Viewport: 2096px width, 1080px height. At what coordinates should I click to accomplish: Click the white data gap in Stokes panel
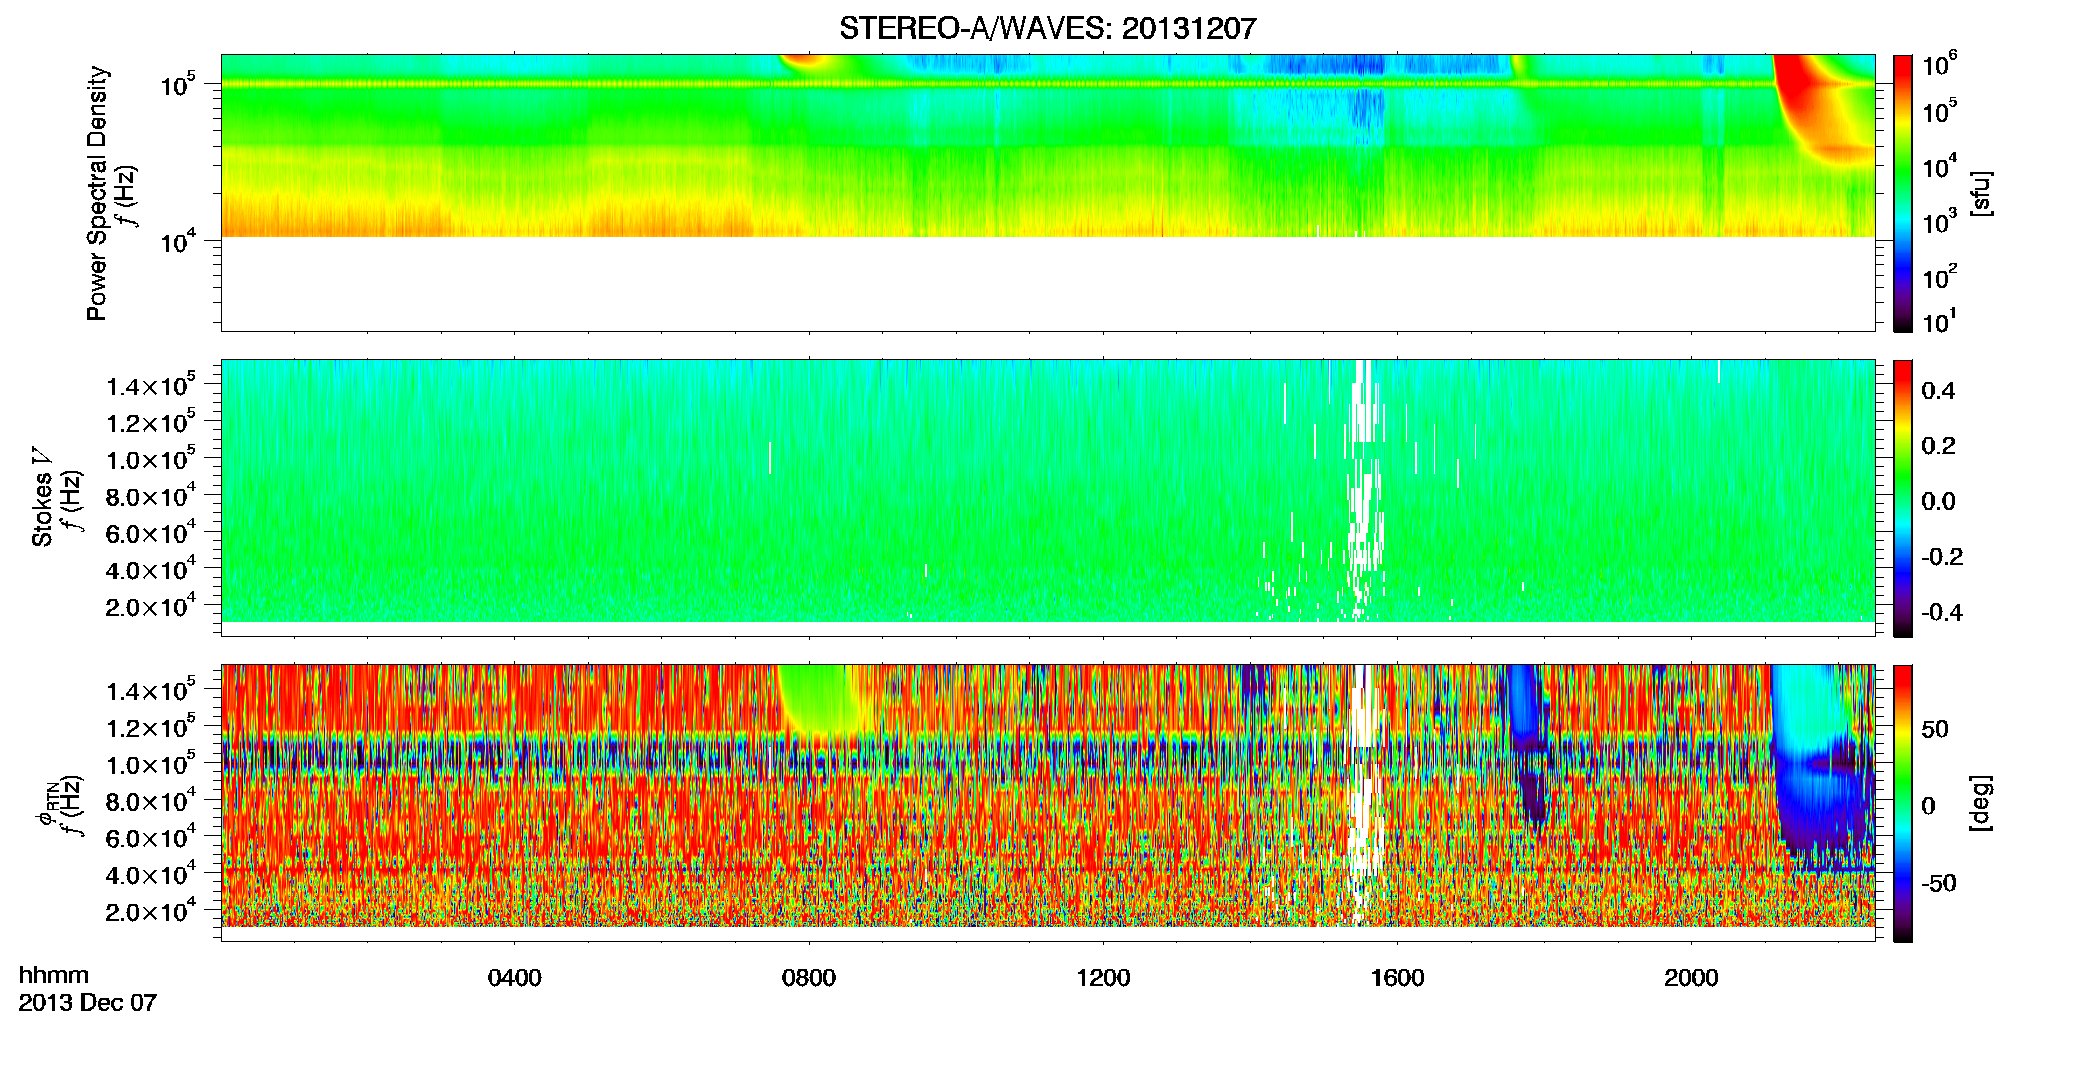coord(1365,490)
